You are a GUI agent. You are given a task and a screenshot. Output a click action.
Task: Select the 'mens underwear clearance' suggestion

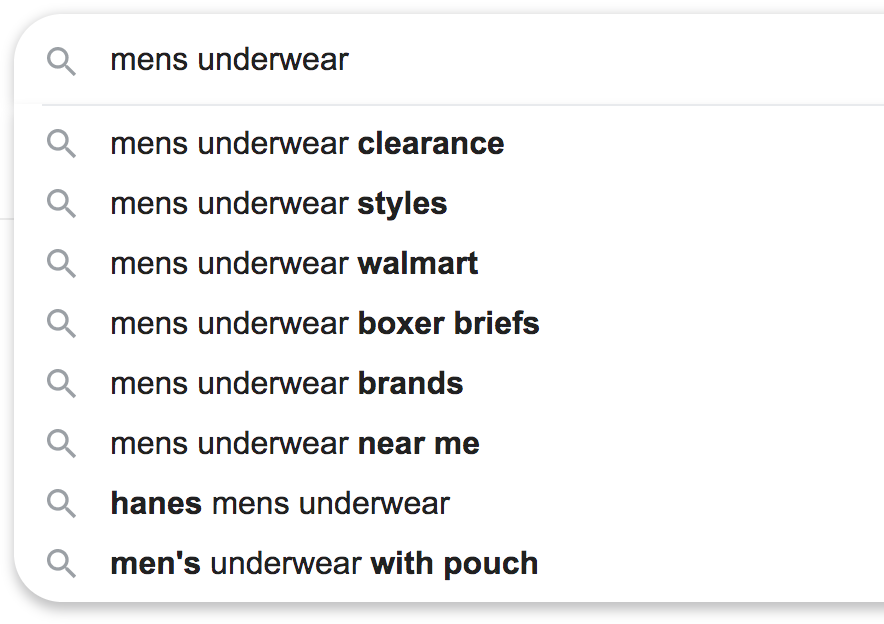coord(307,144)
